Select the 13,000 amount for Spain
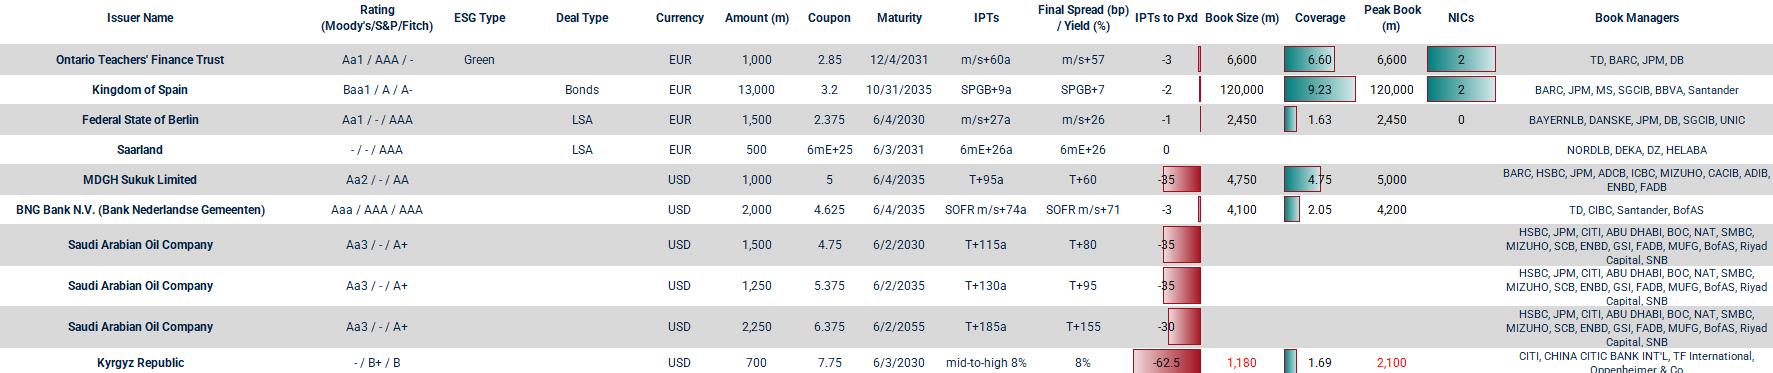Viewport: 1773px width, 373px height. [x=756, y=90]
